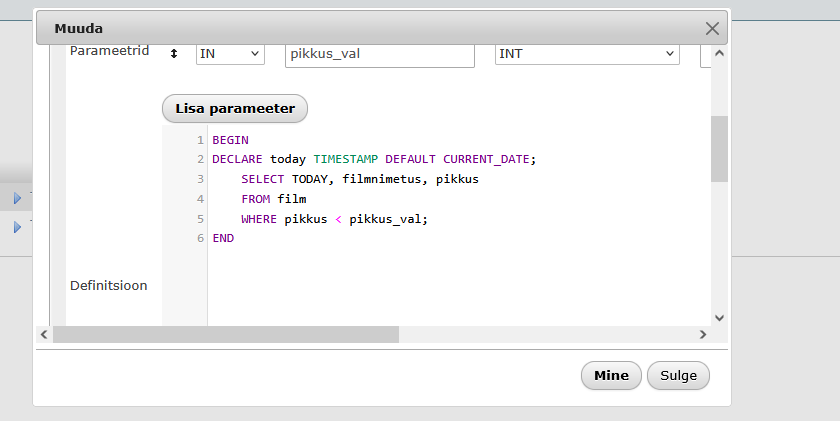Click the horizontal scrollbar thumb

pyautogui.click(x=225, y=334)
